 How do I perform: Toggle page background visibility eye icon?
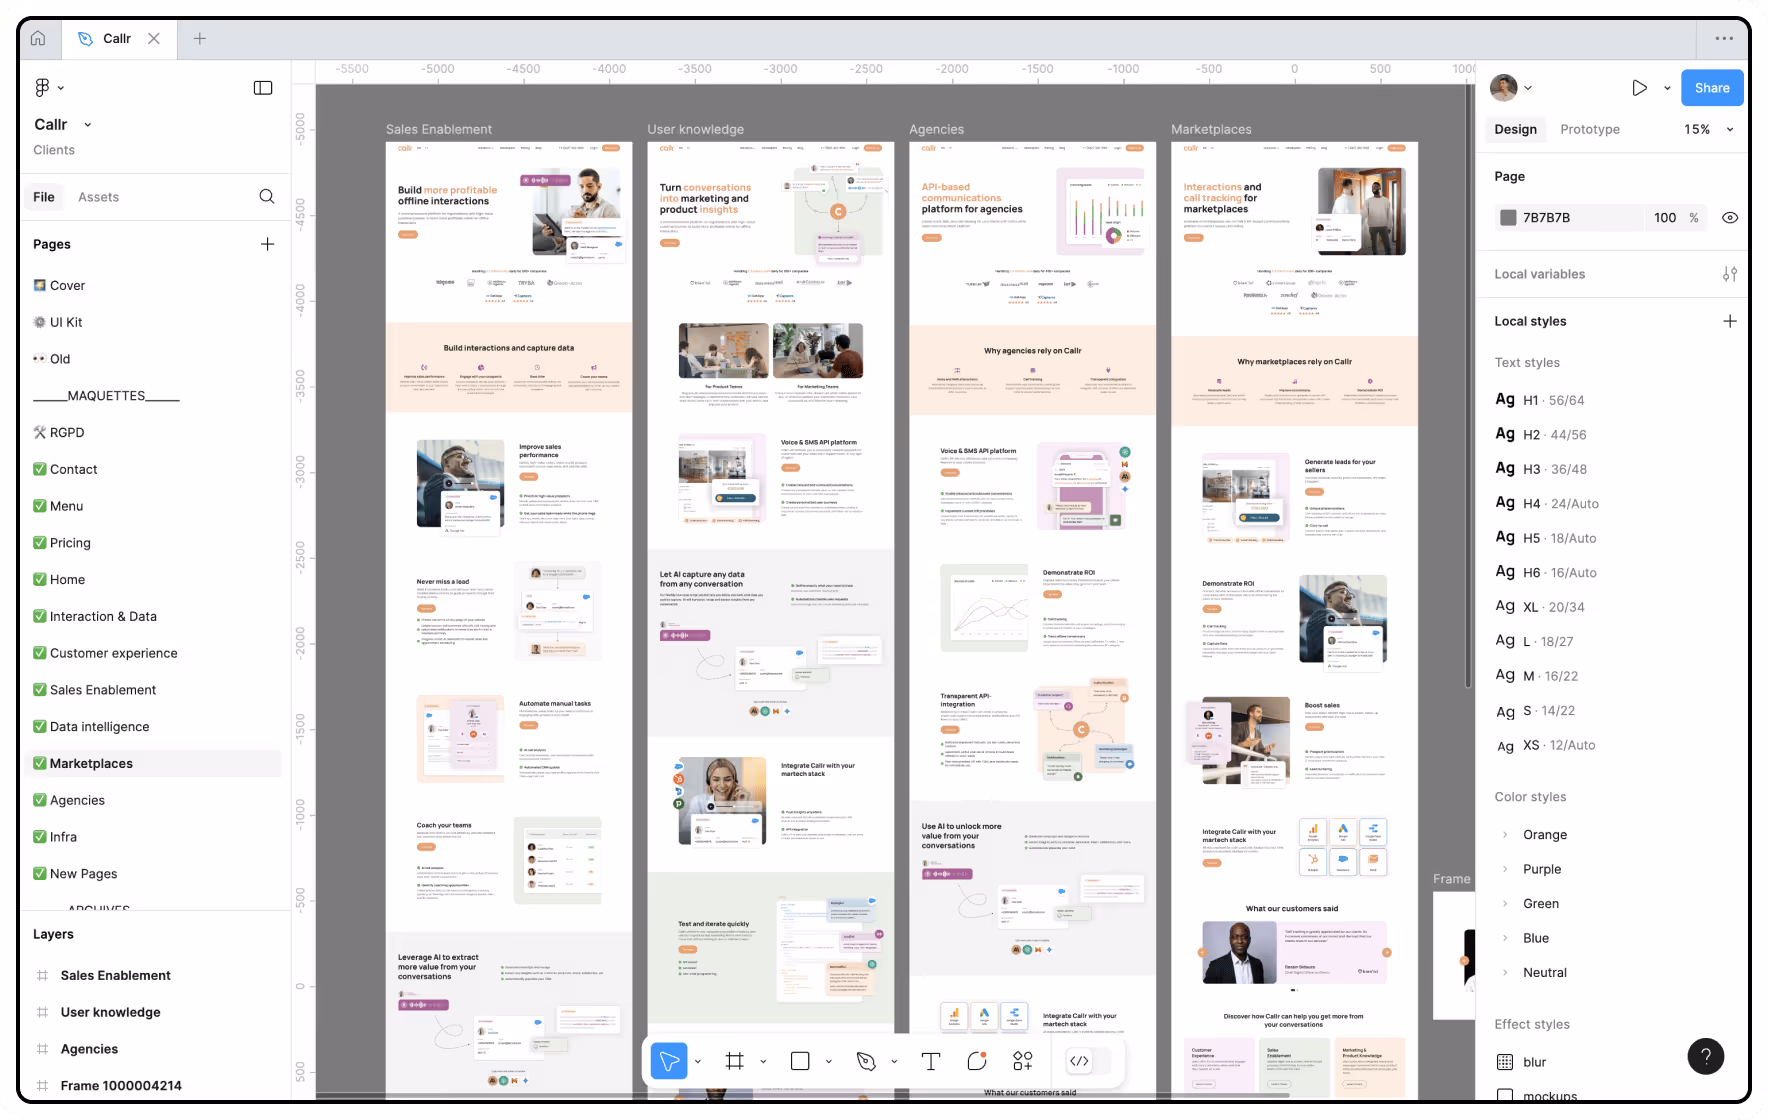(1730, 218)
